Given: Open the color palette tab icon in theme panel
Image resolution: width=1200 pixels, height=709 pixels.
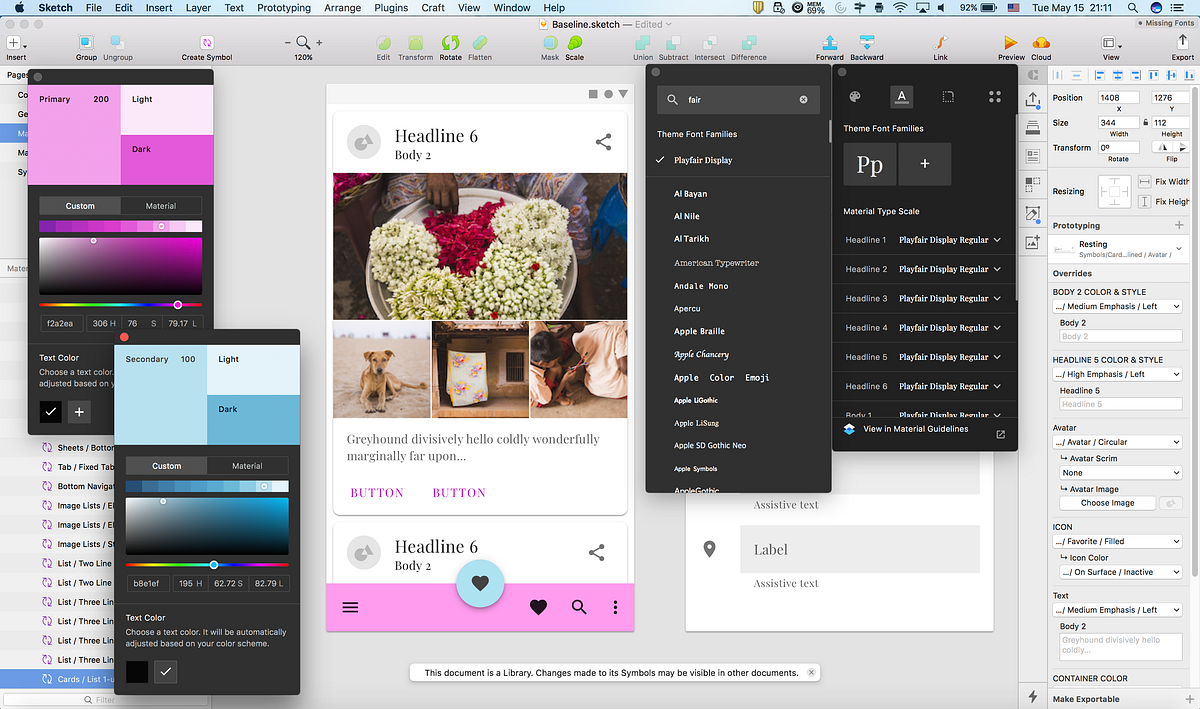Looking at the screenshot, I should point(855,97).
